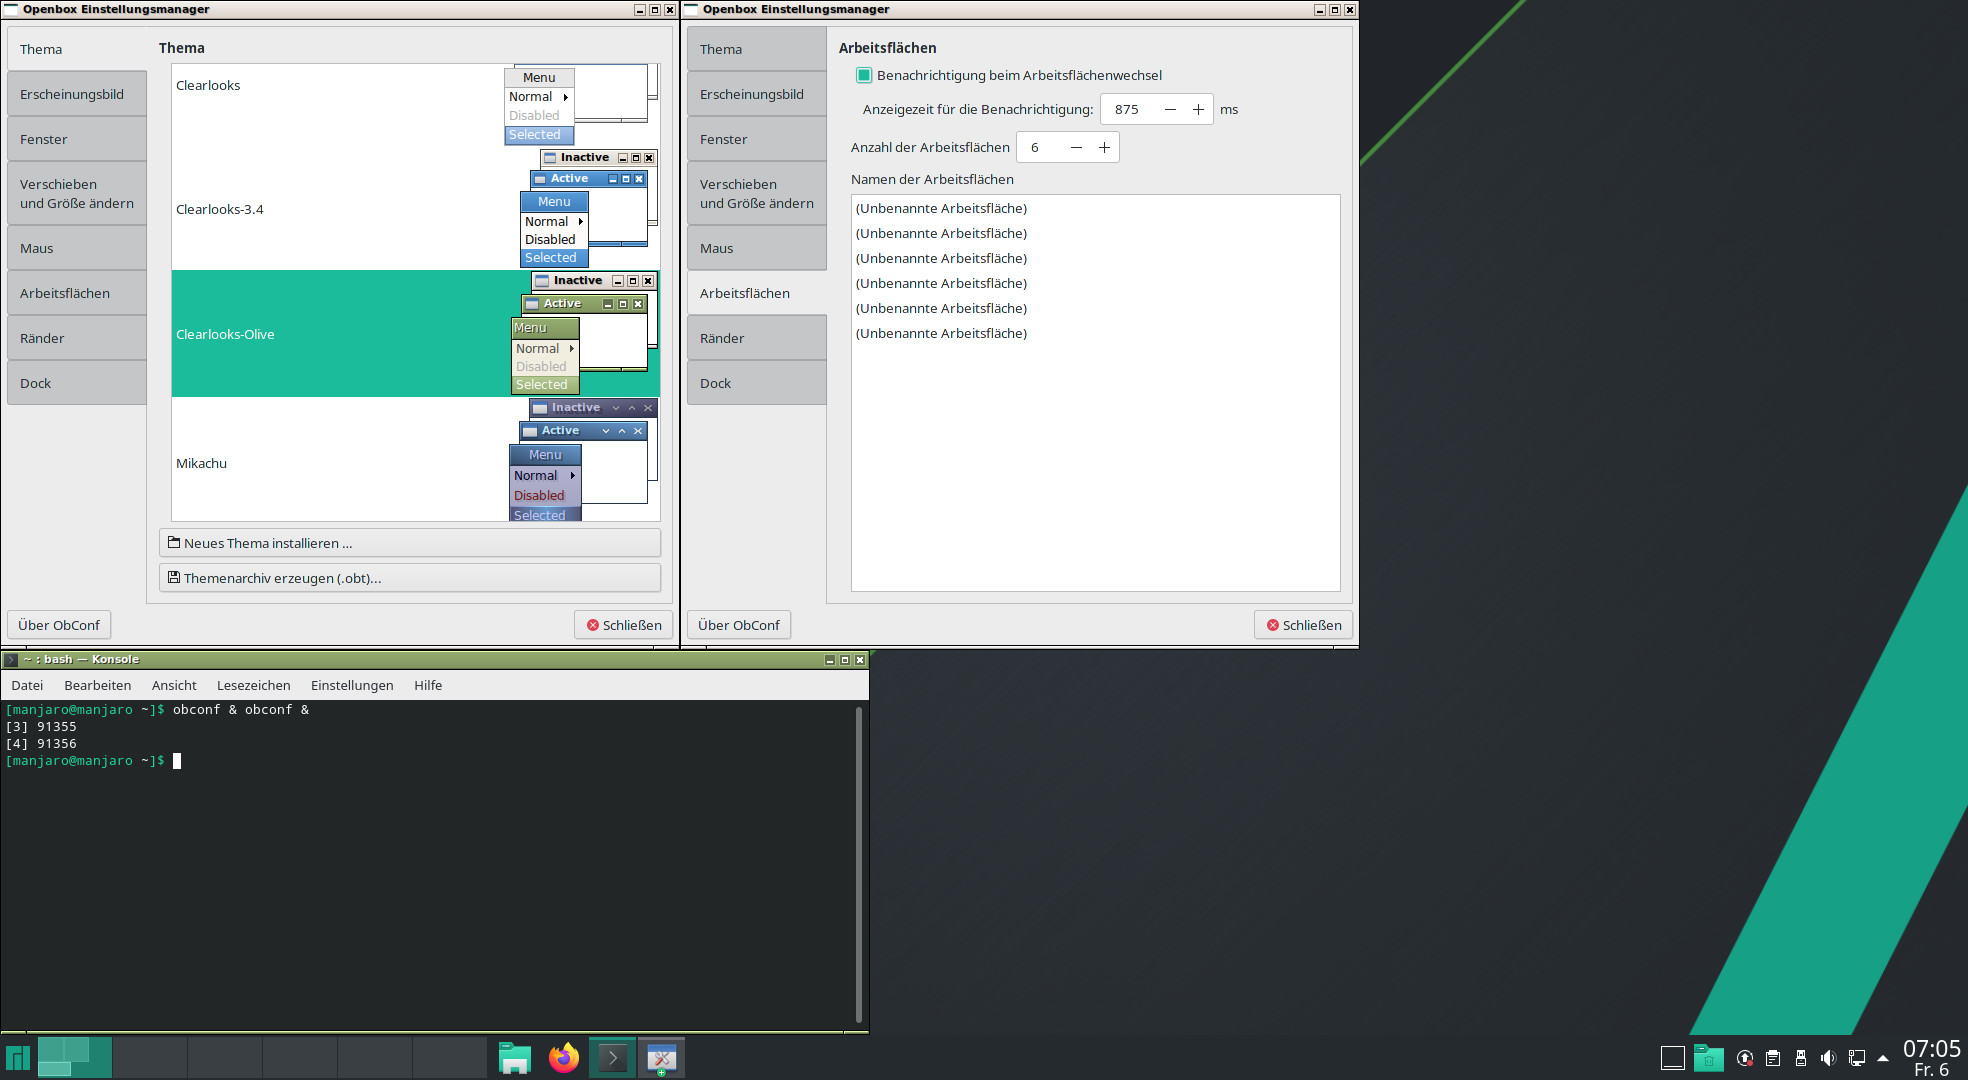Open Dock tab in right ObConf window
The height and width of the screenshot is (1080, 1968).
757,383
